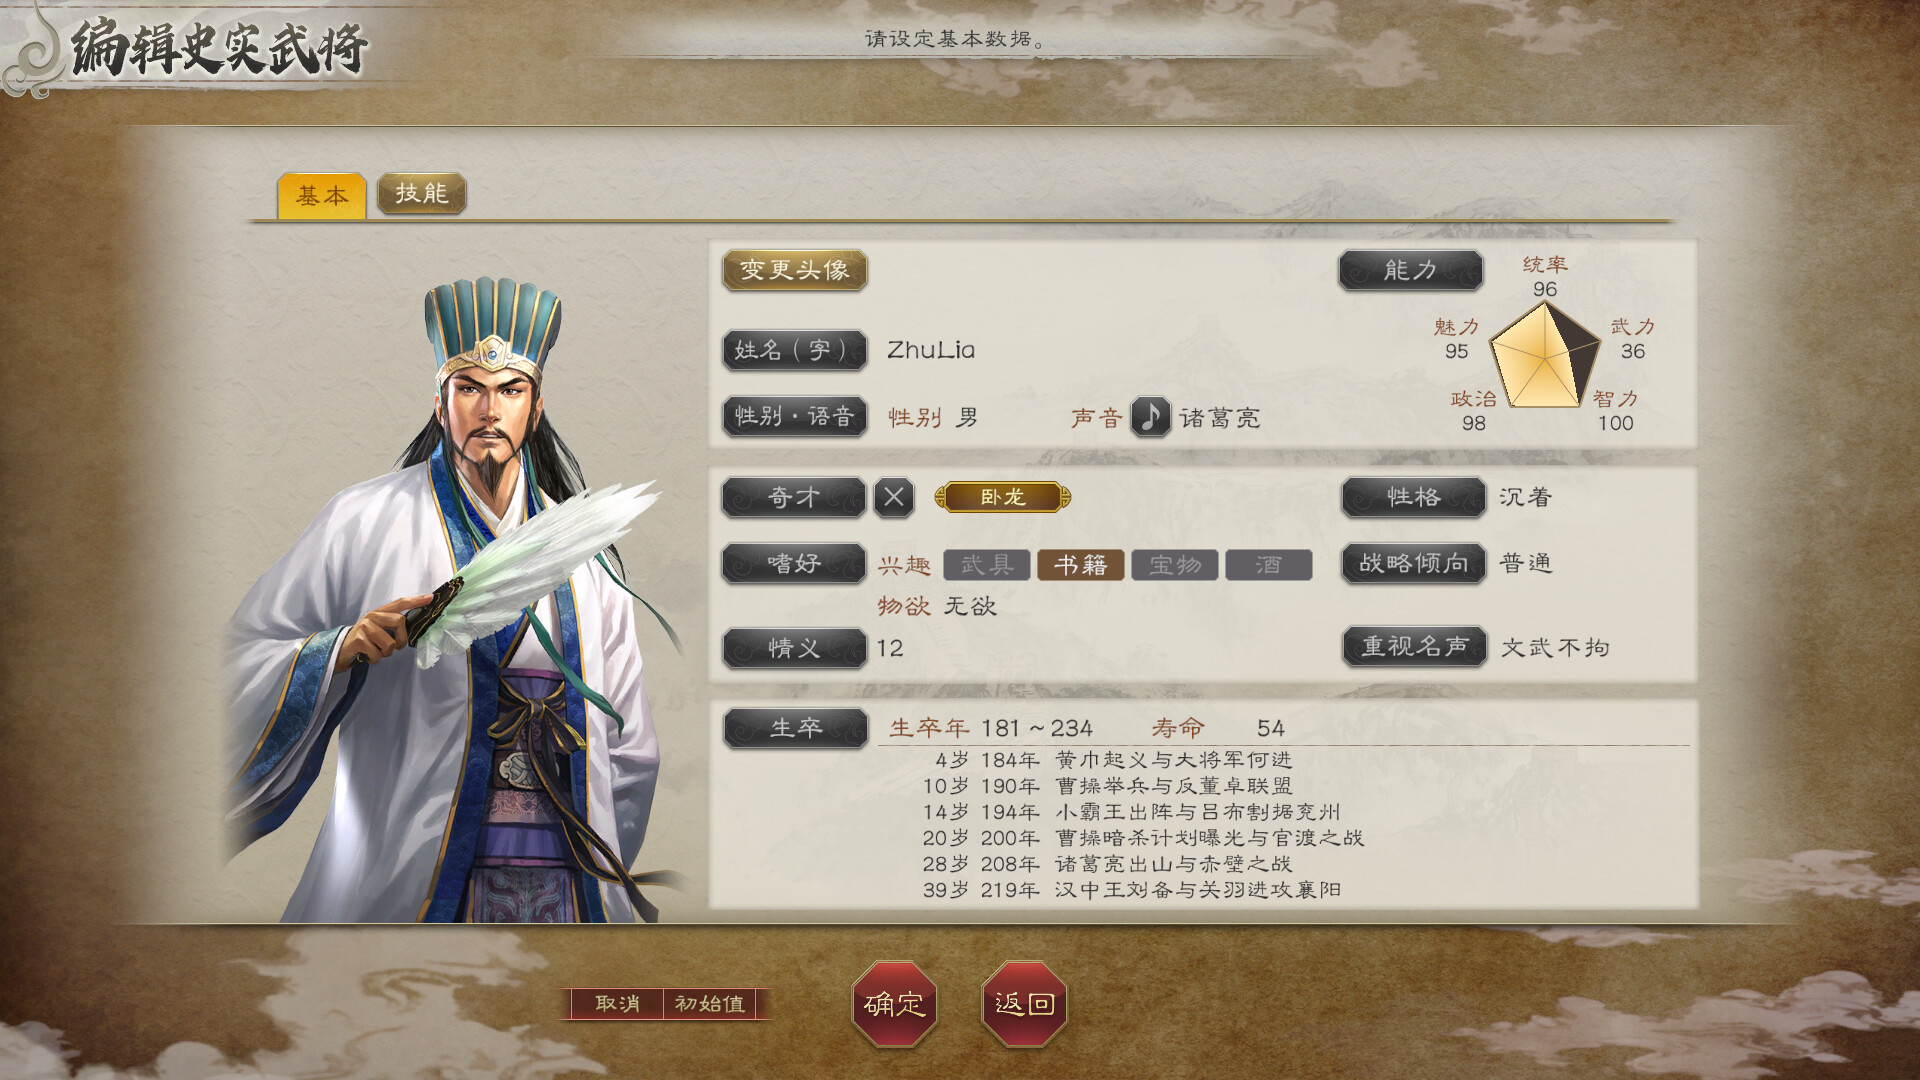1920x1080 pixels.
Task: Toggle the 书籍 interest option
Action: [x=1081, y=565]
